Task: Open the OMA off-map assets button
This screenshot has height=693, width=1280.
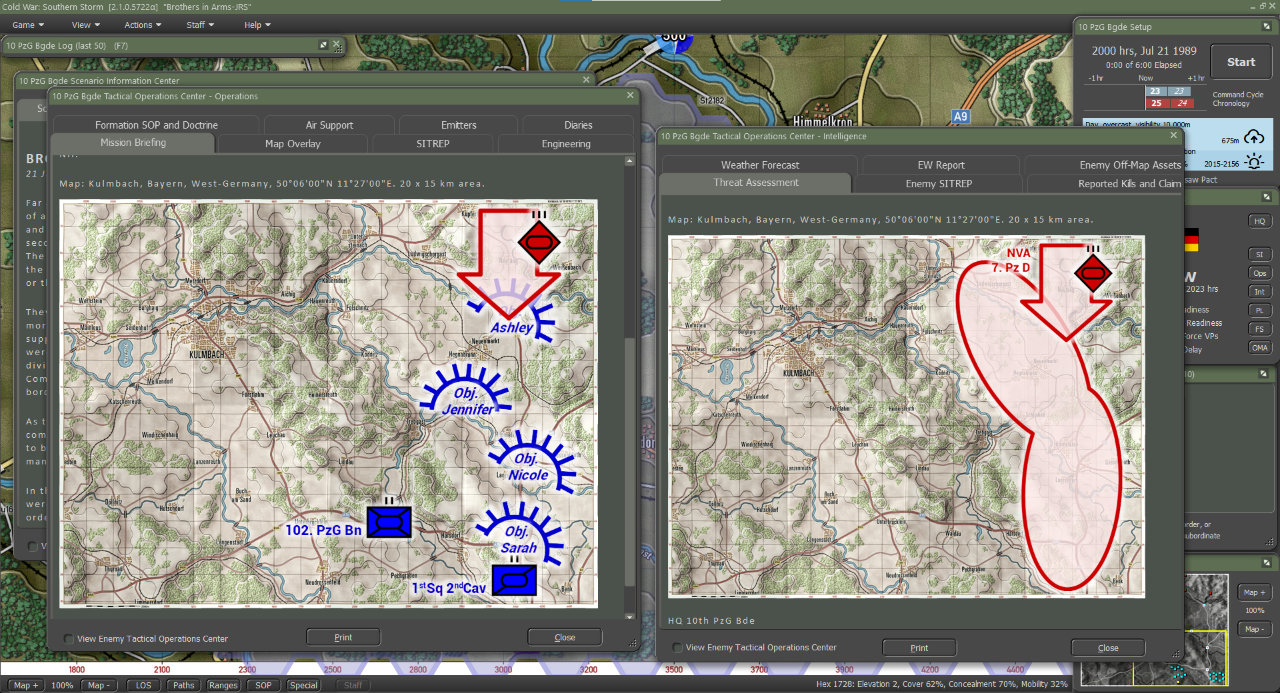Action: point(1259,347)
